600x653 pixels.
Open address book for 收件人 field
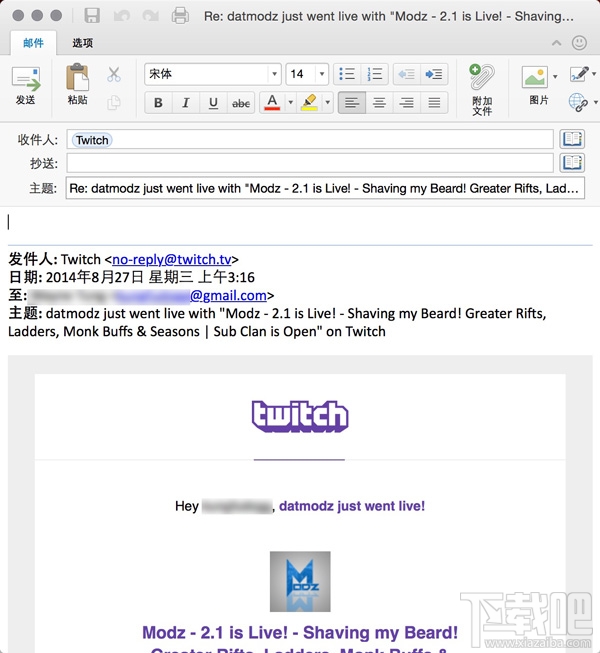point(572,139)
